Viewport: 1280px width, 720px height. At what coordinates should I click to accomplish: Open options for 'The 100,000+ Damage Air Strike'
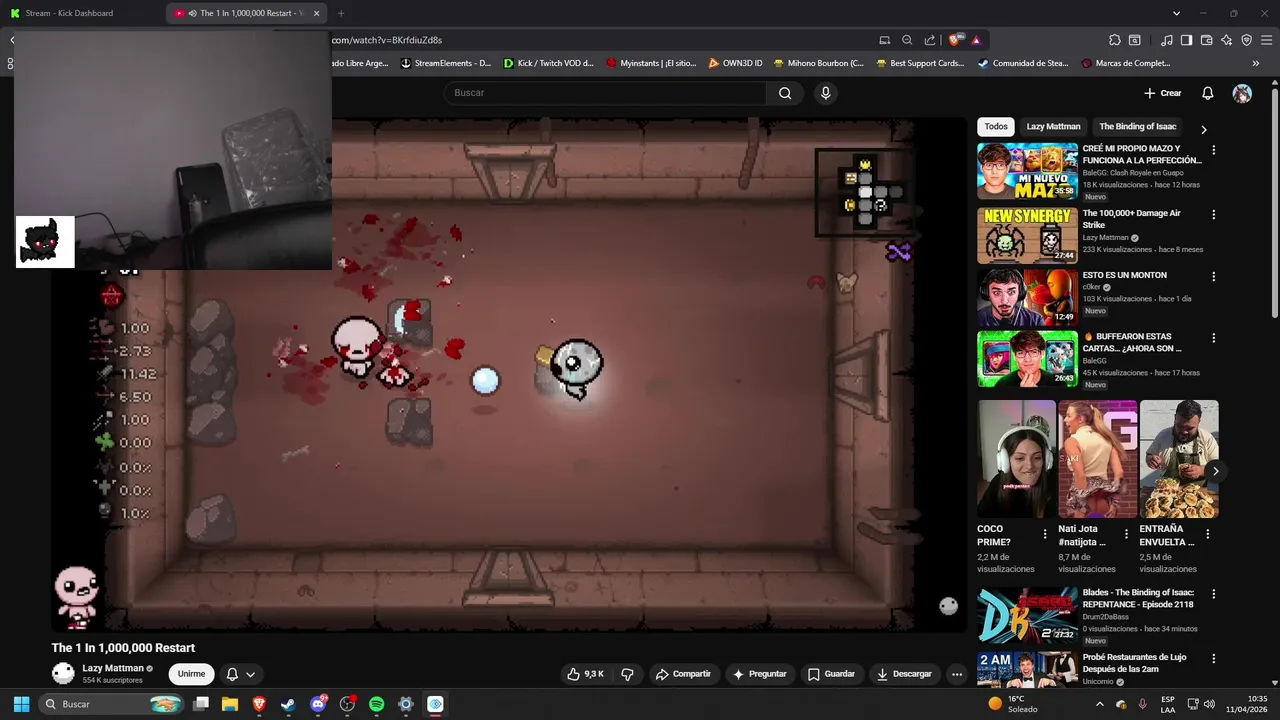[1214, 214]
